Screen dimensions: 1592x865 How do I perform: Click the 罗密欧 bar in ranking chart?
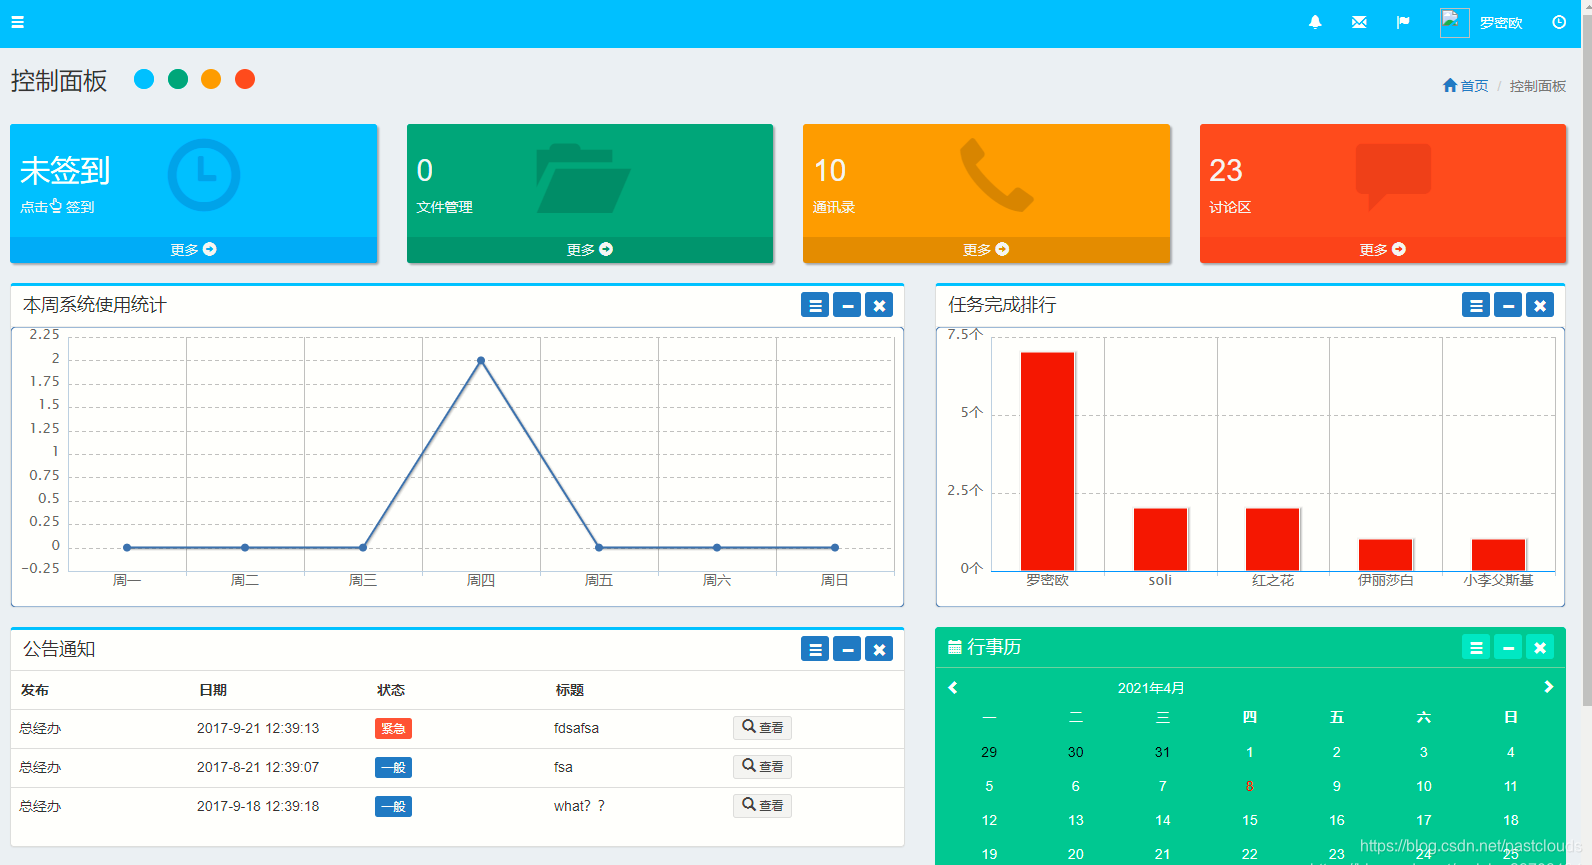tap(1047, 461)
